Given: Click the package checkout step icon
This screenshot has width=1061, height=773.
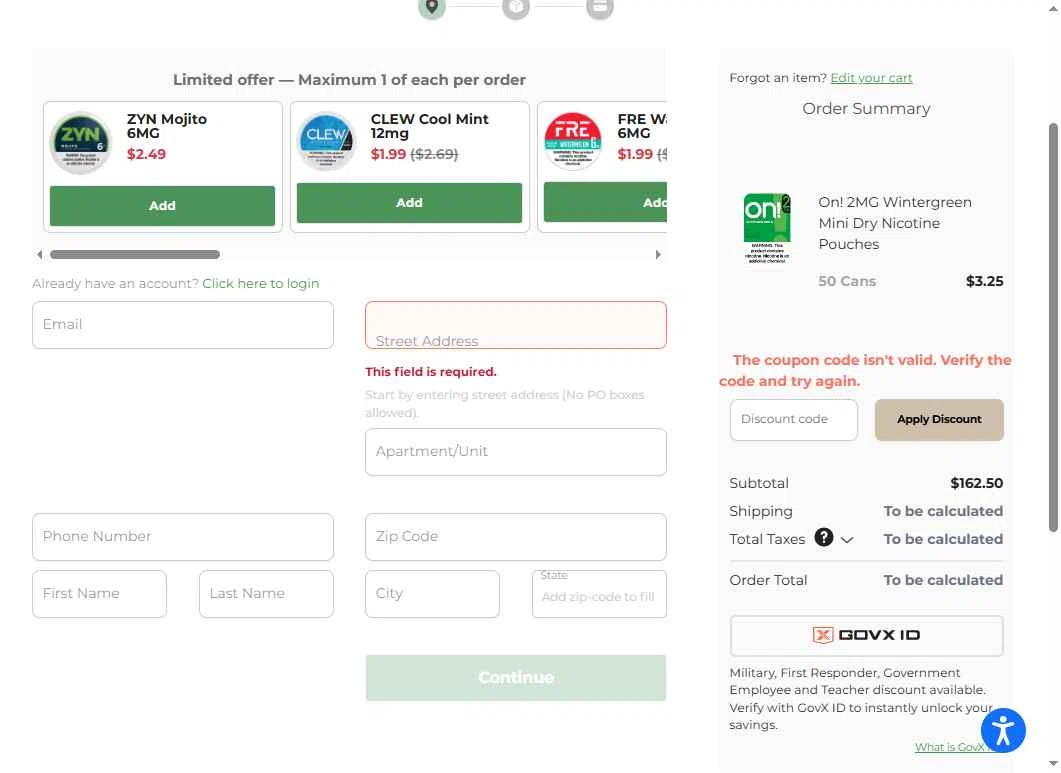Looking at the screenshot, I should click(516, 8).
